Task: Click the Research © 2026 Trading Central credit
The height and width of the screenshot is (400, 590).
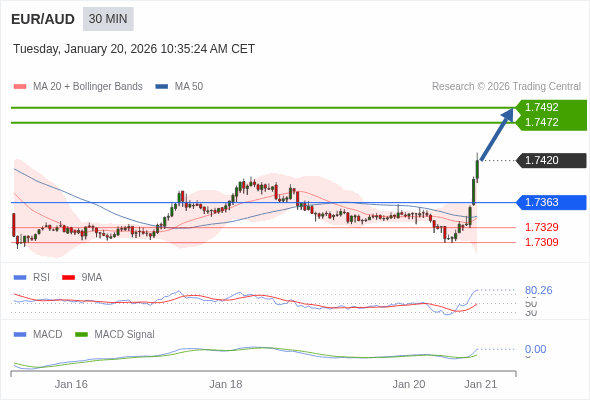Action: [x=506, y=87]
